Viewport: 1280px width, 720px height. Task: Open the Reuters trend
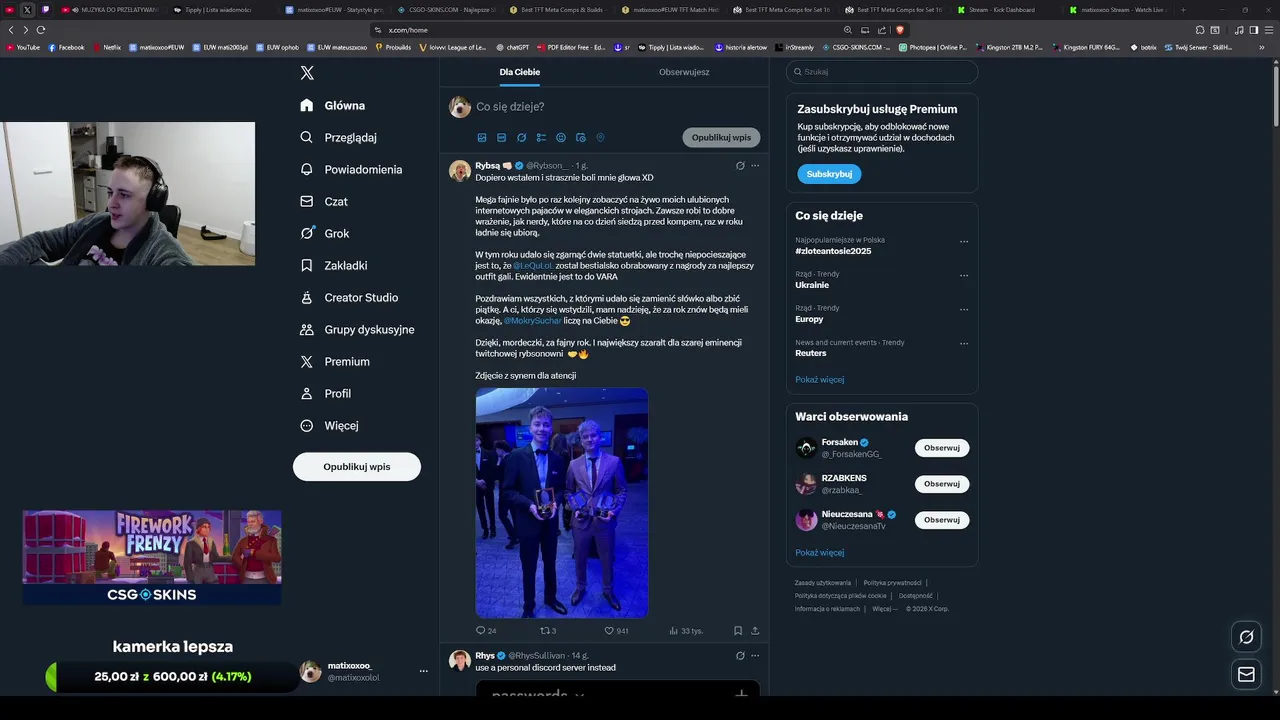click(x=811, y=353)
